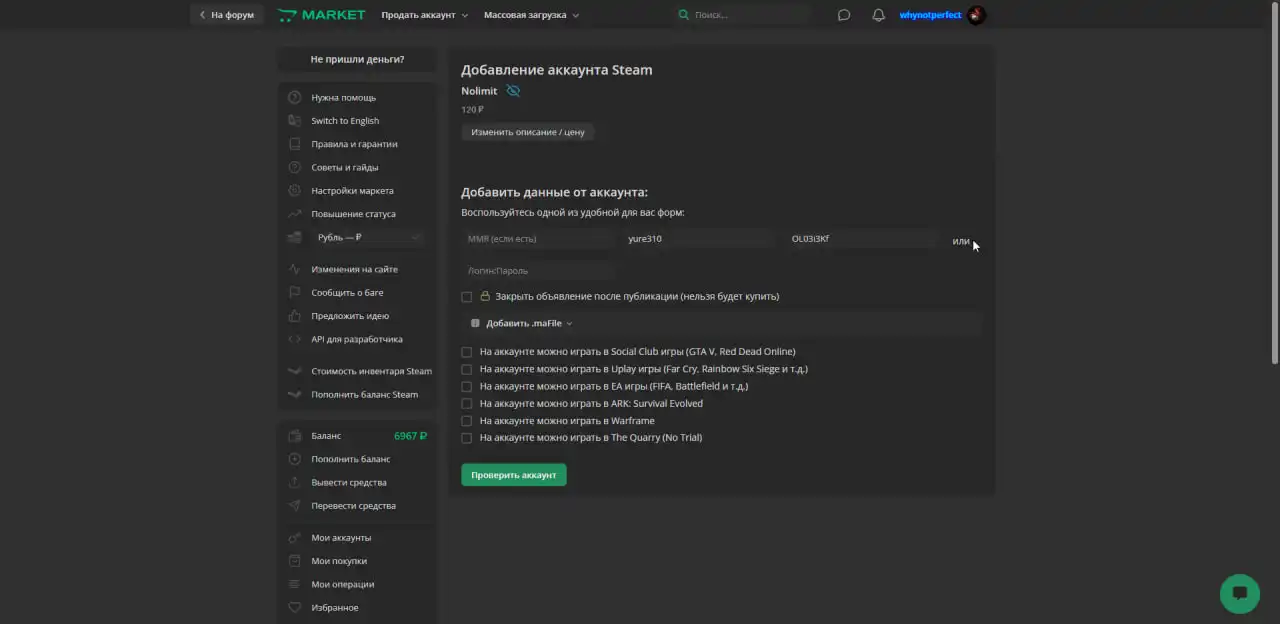This screenshot has height=624, width=1280.
Task: Click the Поиск search field
Action: (745, 15)
